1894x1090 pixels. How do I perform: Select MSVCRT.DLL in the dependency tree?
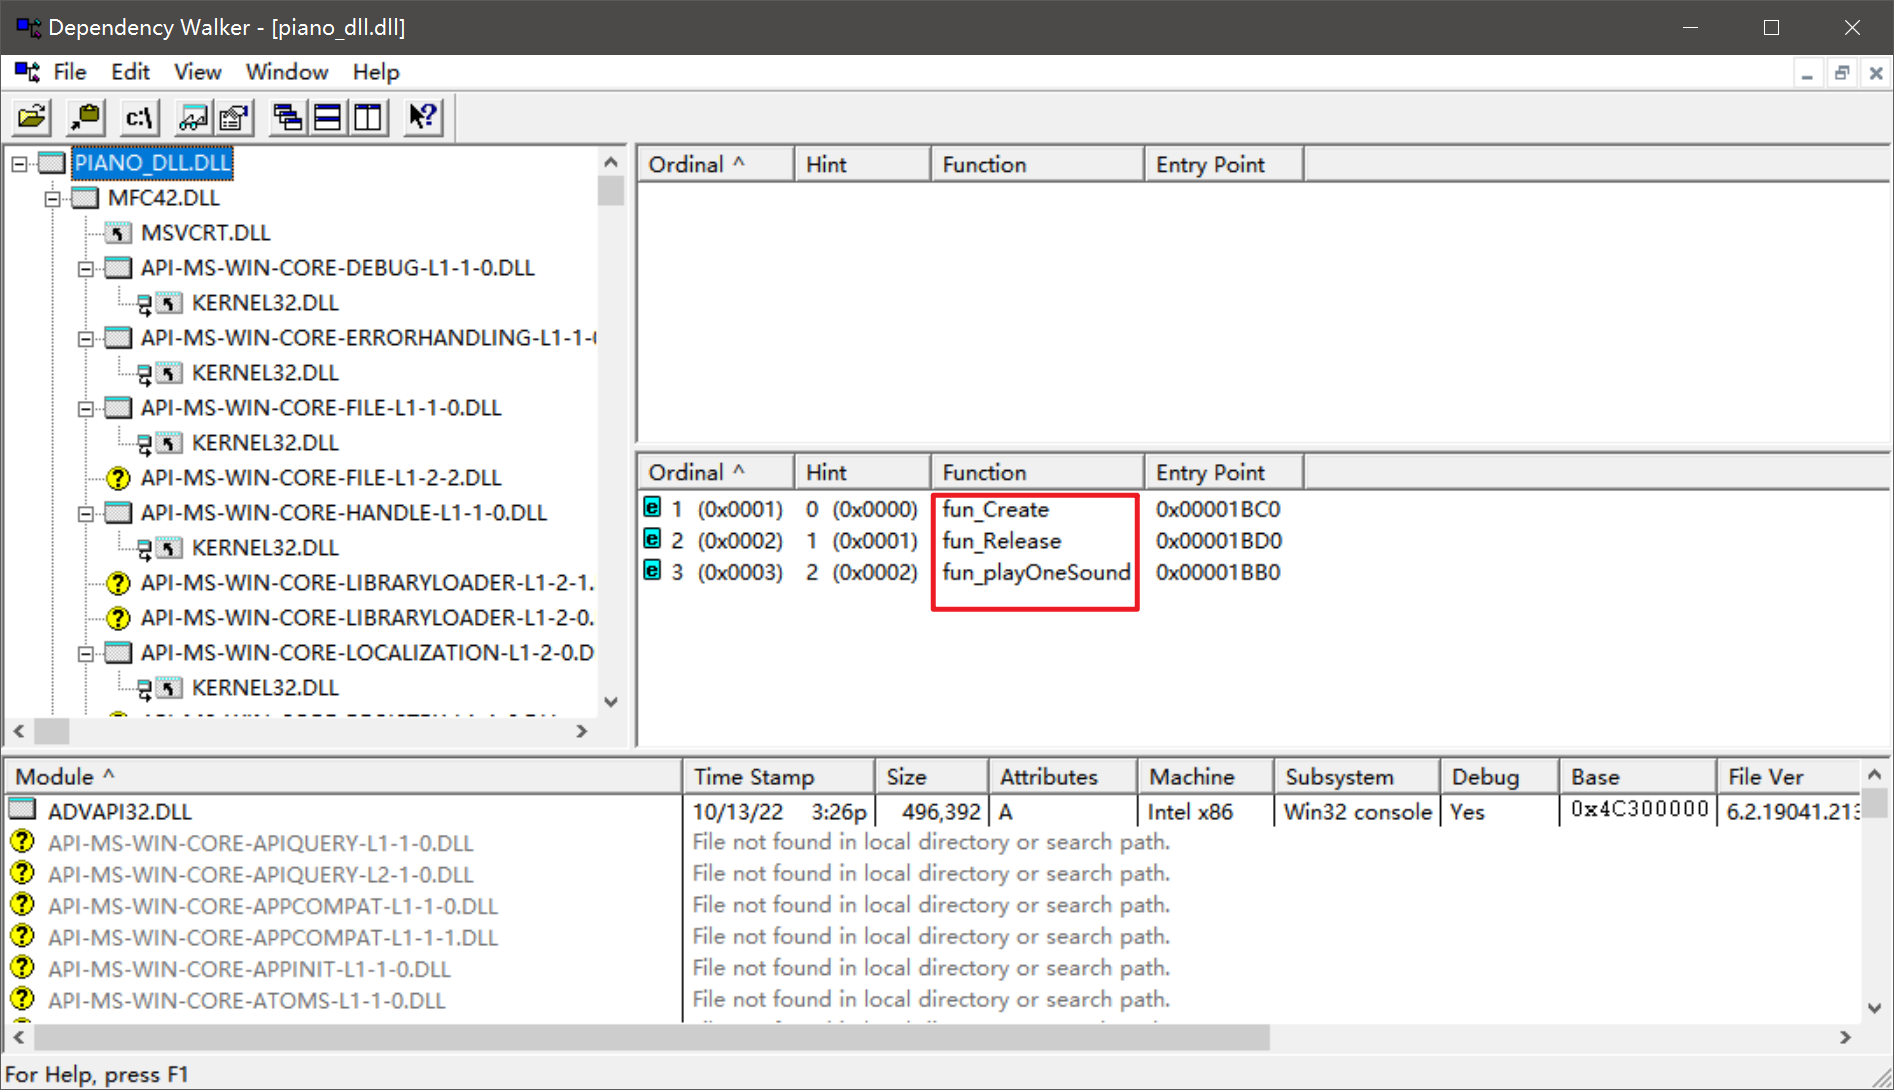(x=205, y=233)
